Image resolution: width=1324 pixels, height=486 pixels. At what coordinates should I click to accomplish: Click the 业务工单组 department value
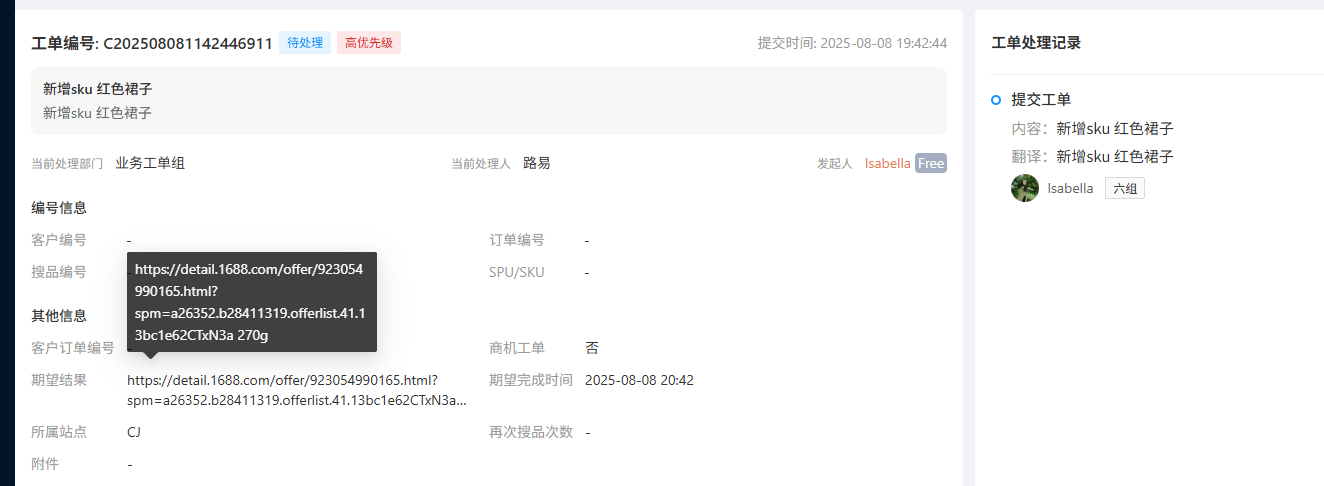pyautogui.click(x=150, y=163)
